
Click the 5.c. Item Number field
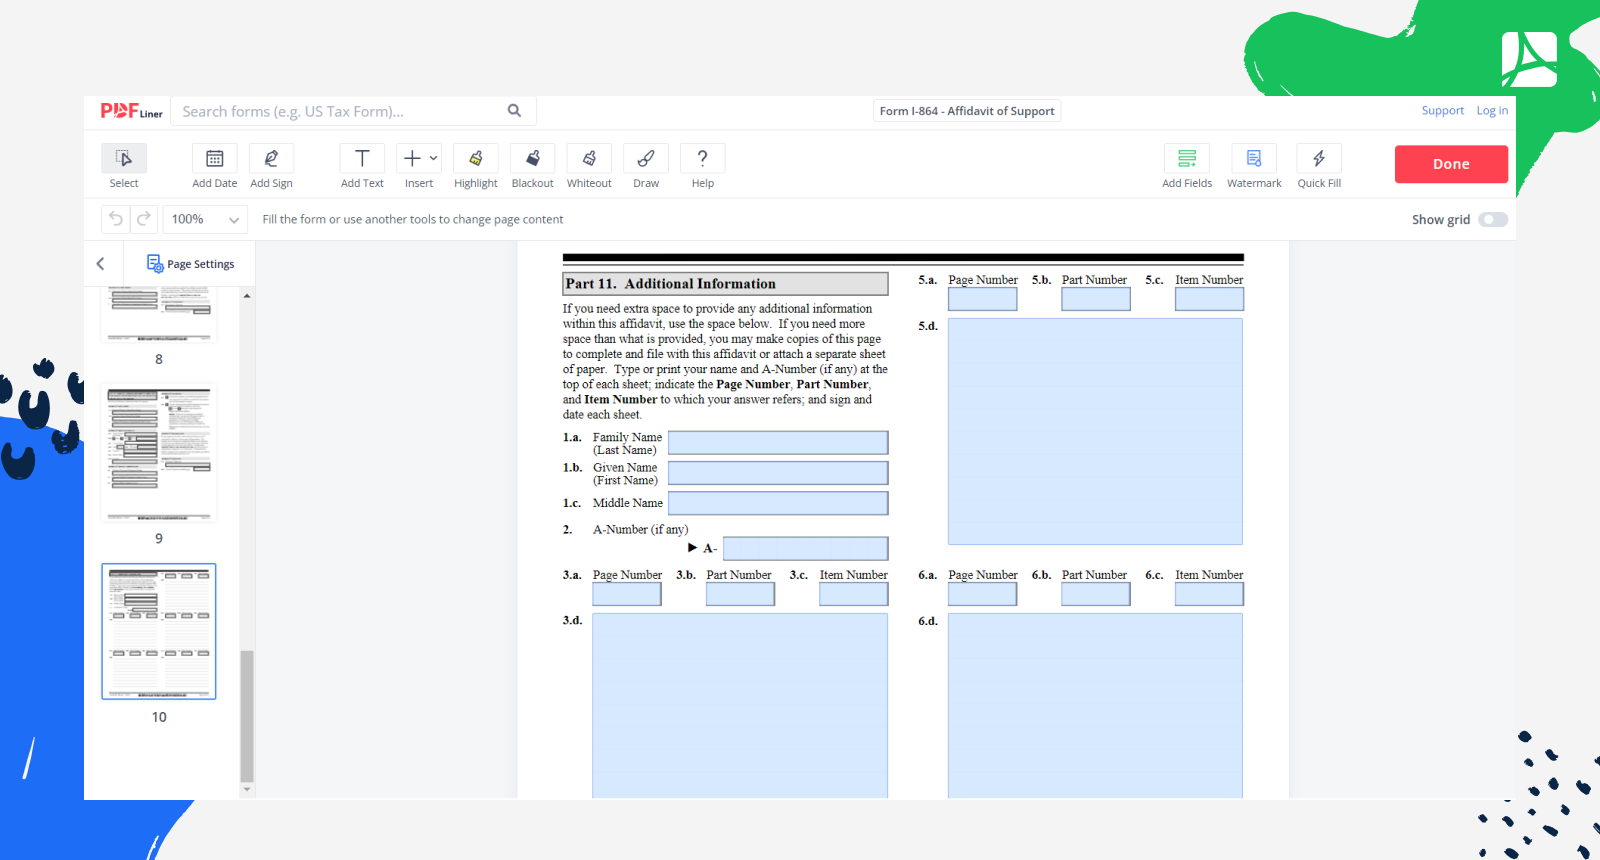click(x=1210, y=299)
